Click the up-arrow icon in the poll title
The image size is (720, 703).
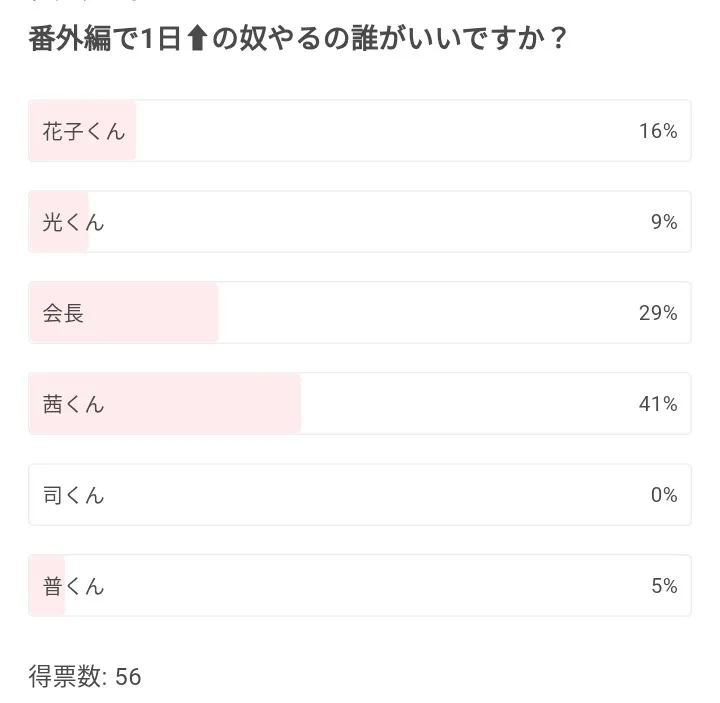(x=196, y=40)
